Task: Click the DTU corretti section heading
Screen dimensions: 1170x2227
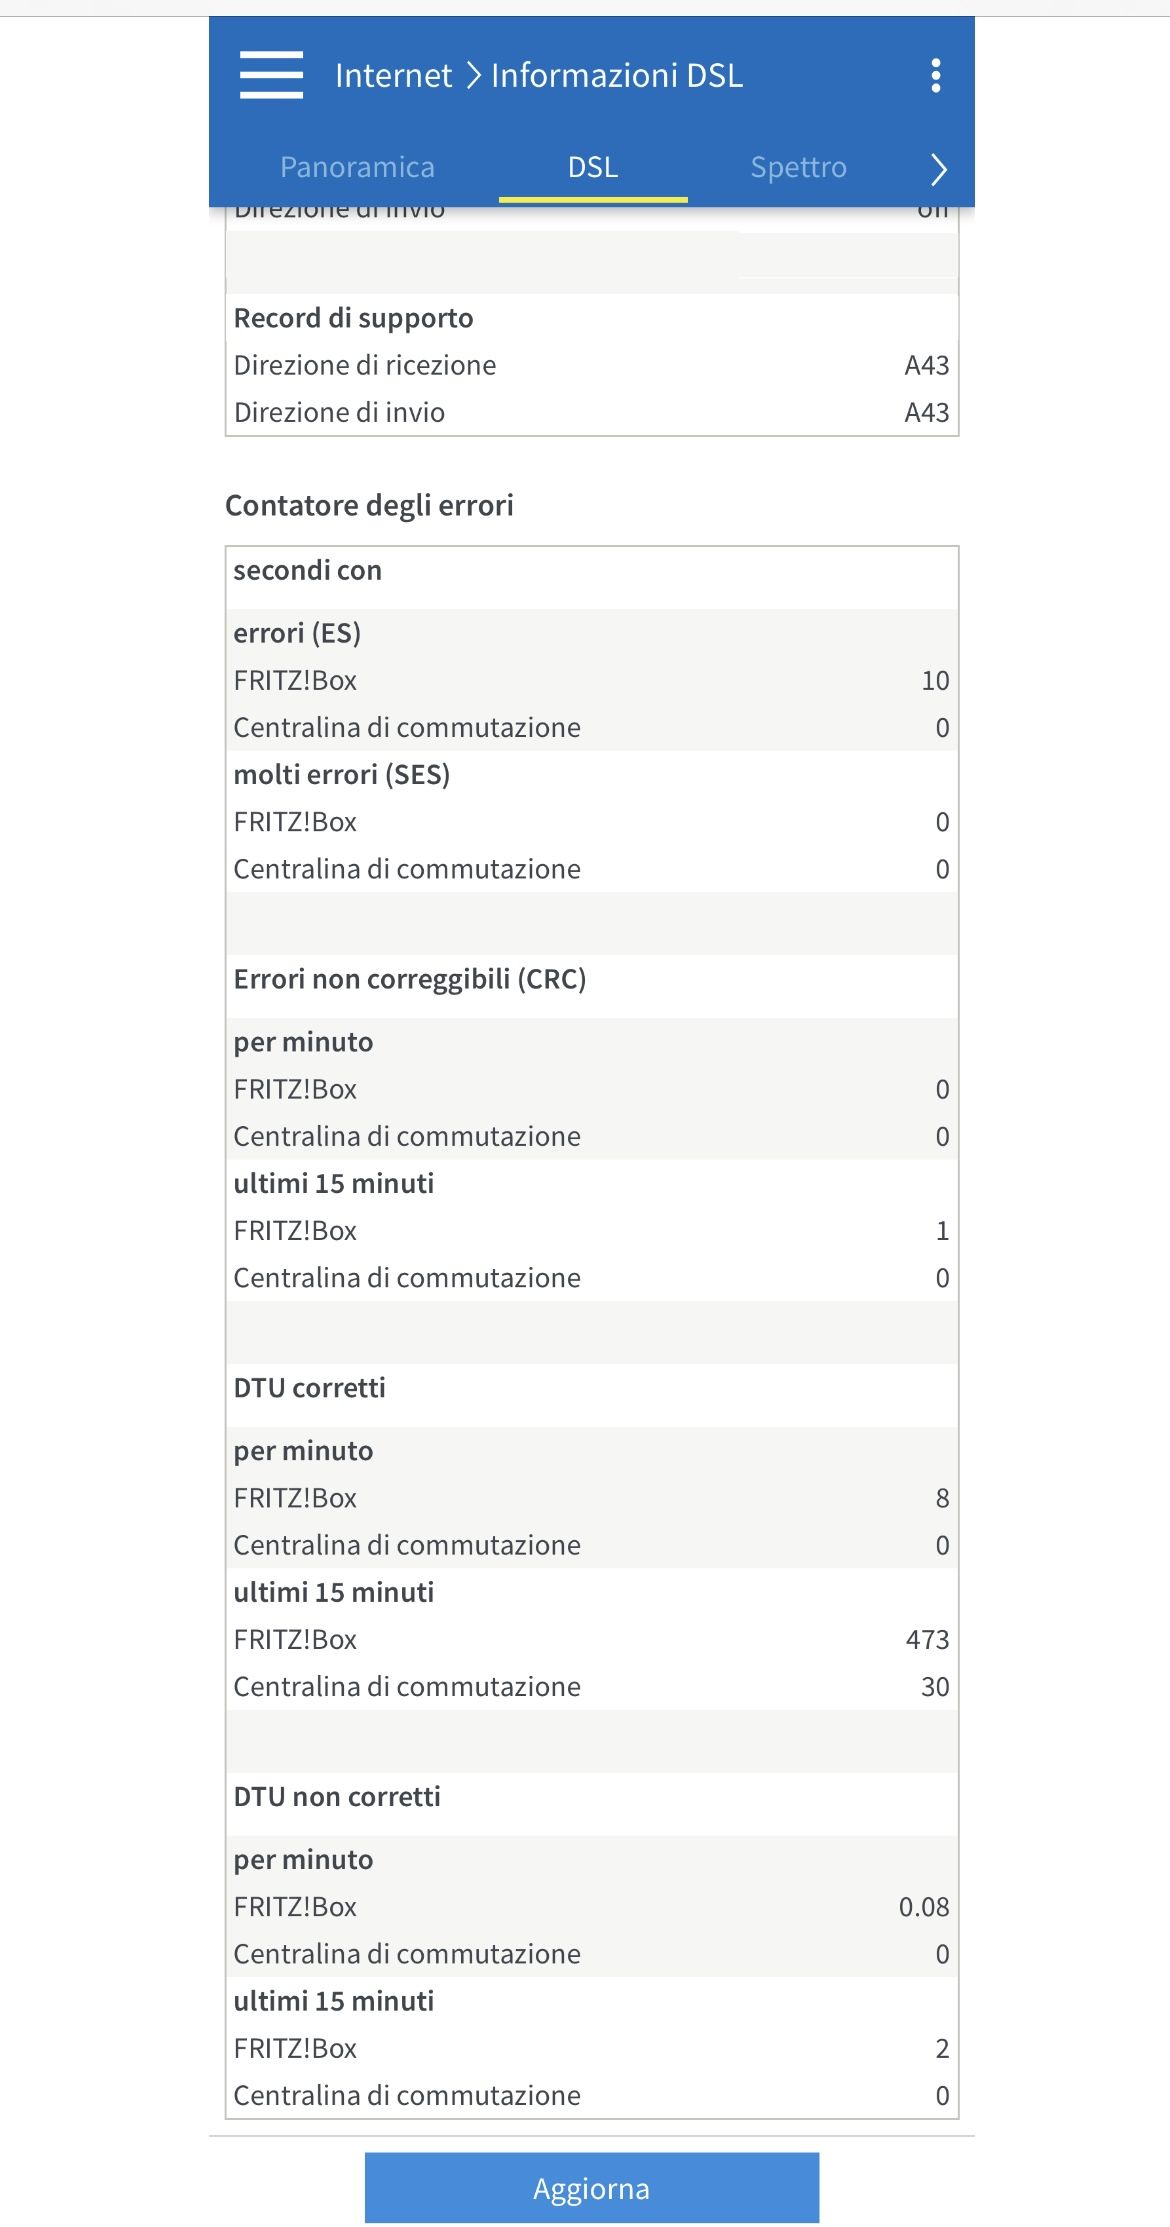Action: (309, 1388)
